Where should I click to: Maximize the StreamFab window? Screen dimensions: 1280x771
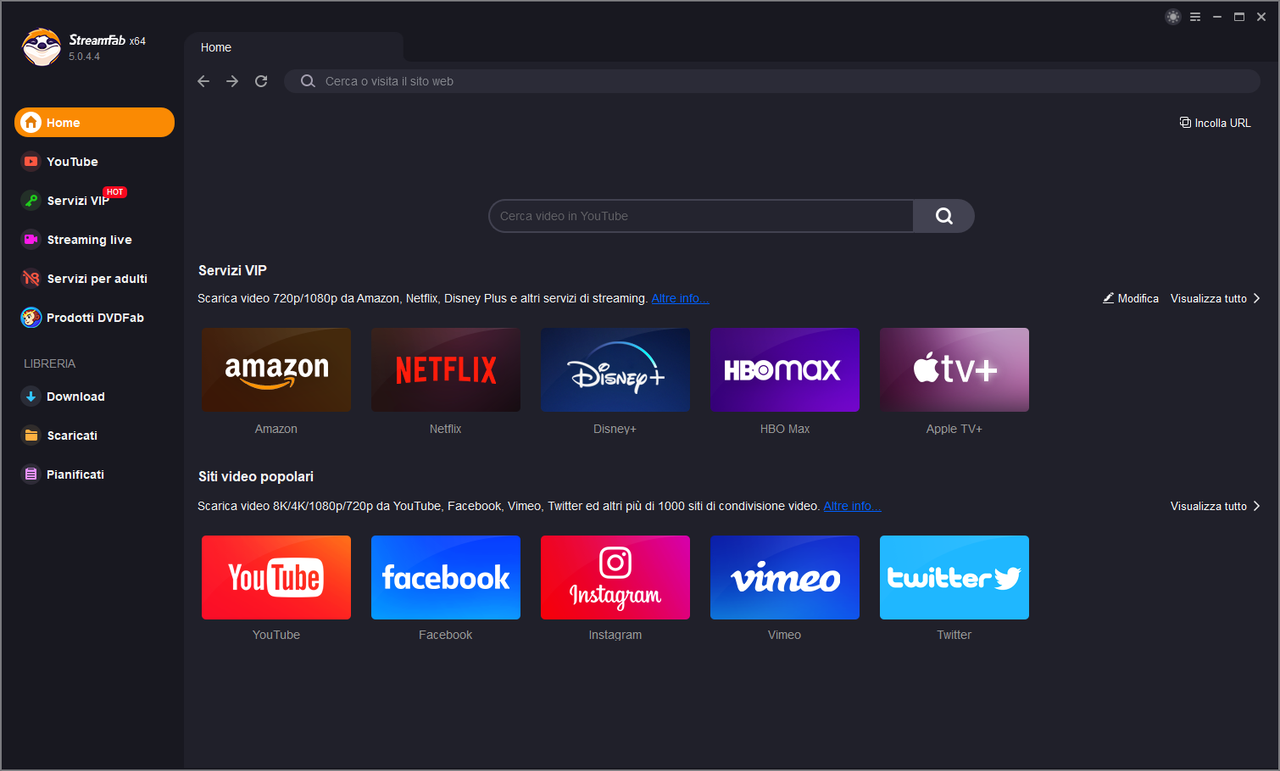coord(1239,17)
